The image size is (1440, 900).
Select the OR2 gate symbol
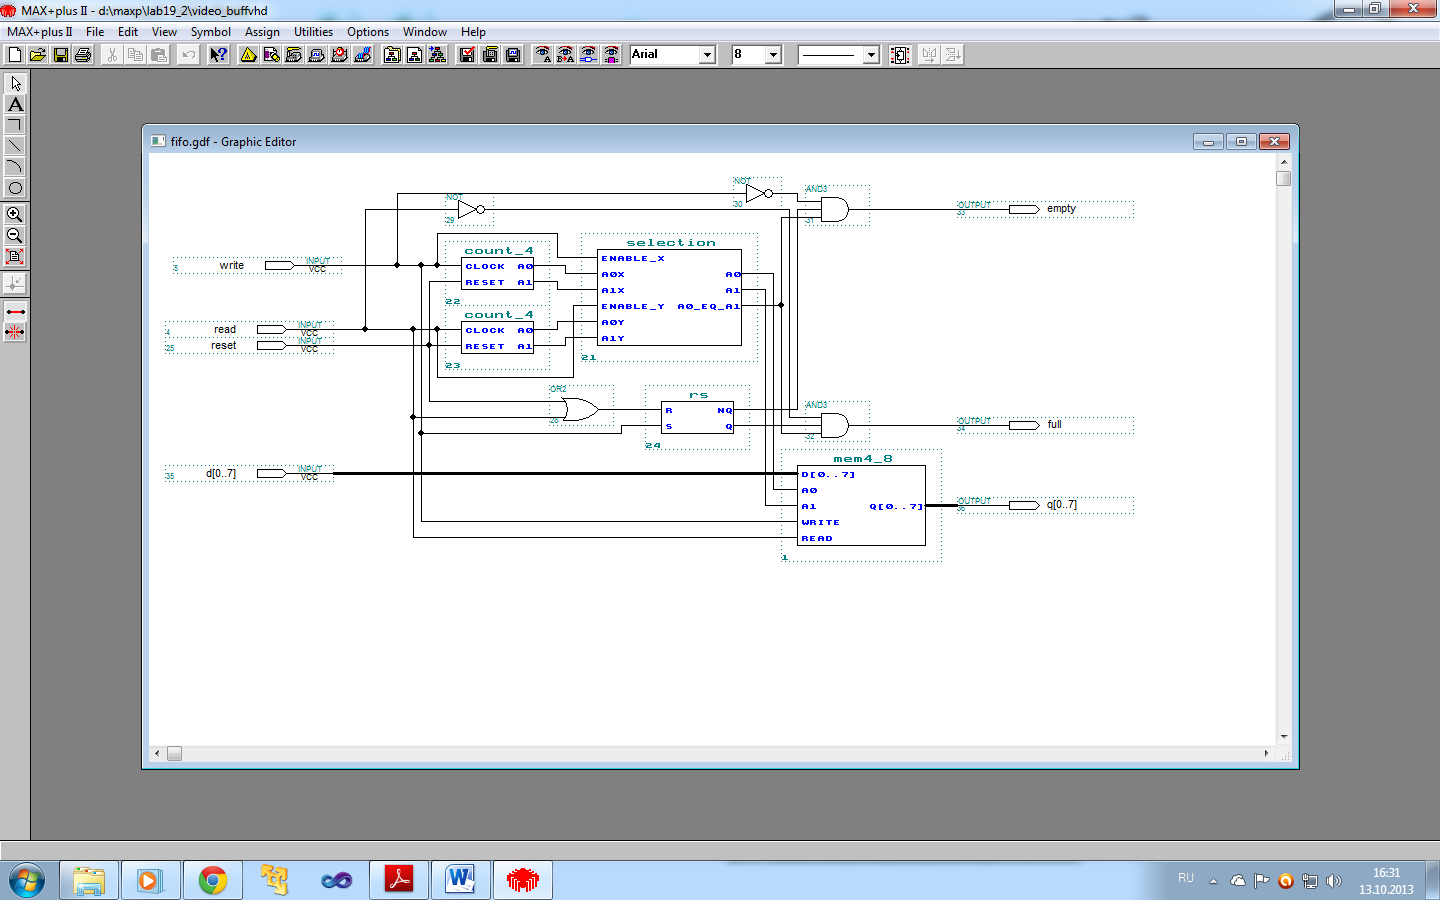point(580,409)
